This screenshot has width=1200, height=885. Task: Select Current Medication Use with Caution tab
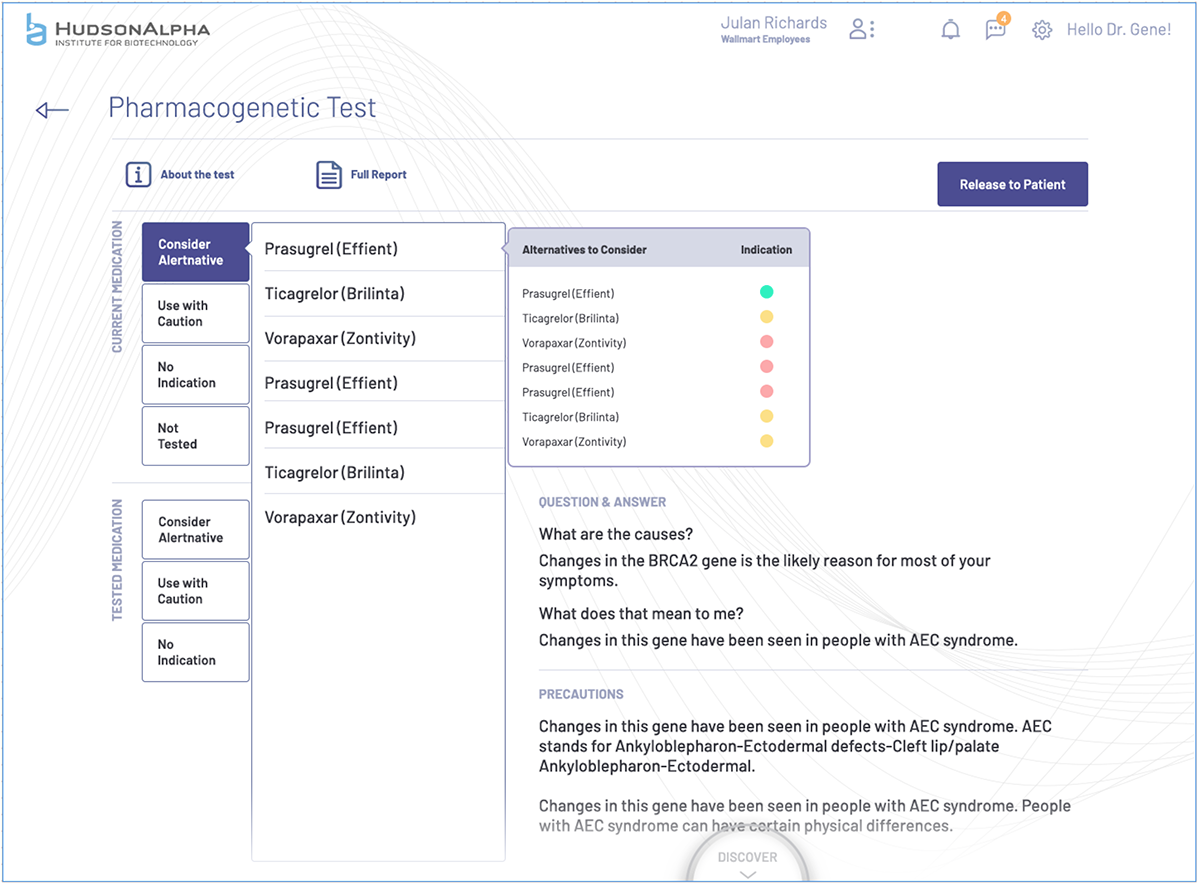click(x=196, y=314)
